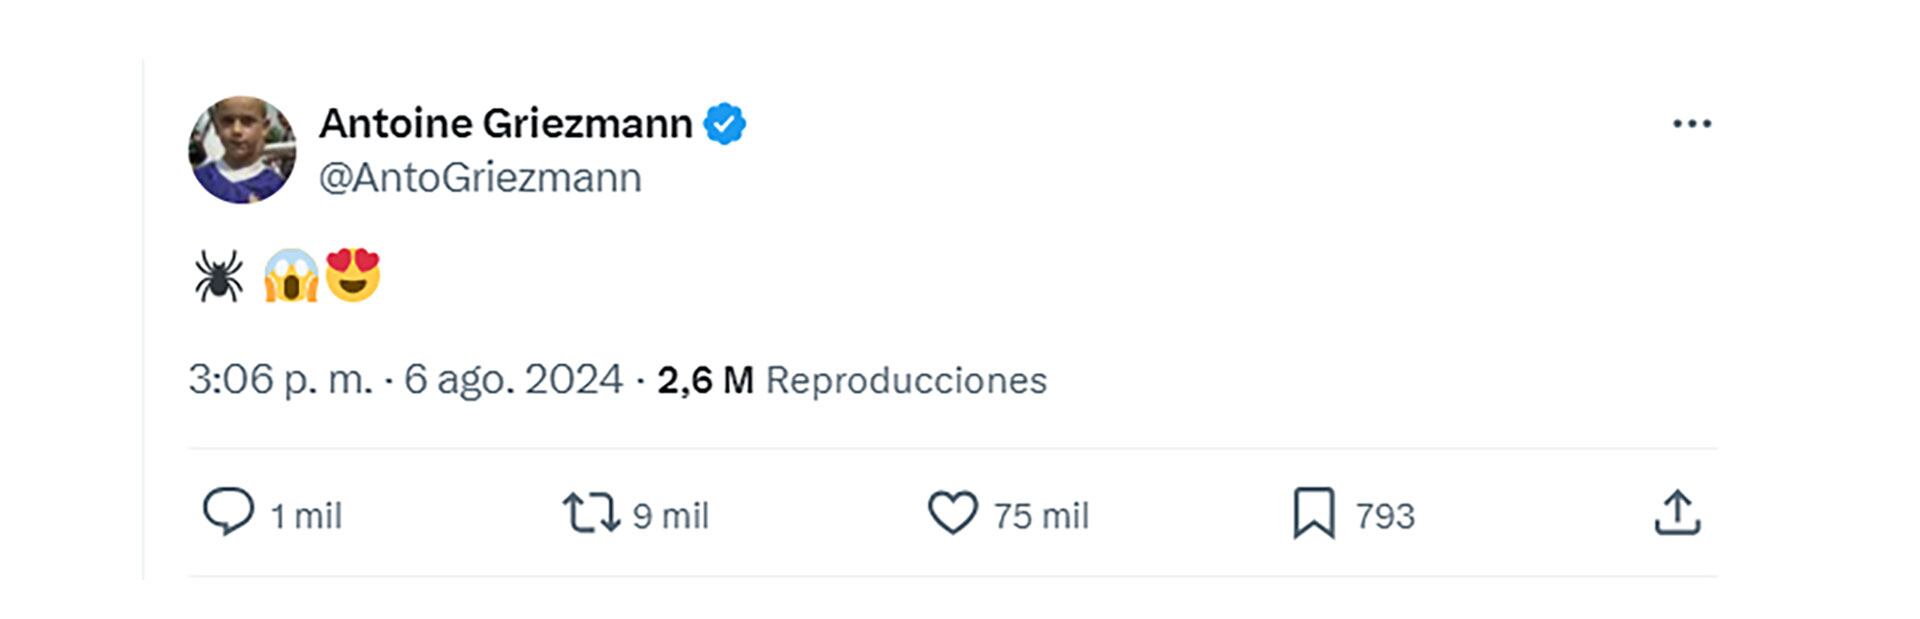
Task: Click the 1 mil replies count
Action: coord(306,516)
